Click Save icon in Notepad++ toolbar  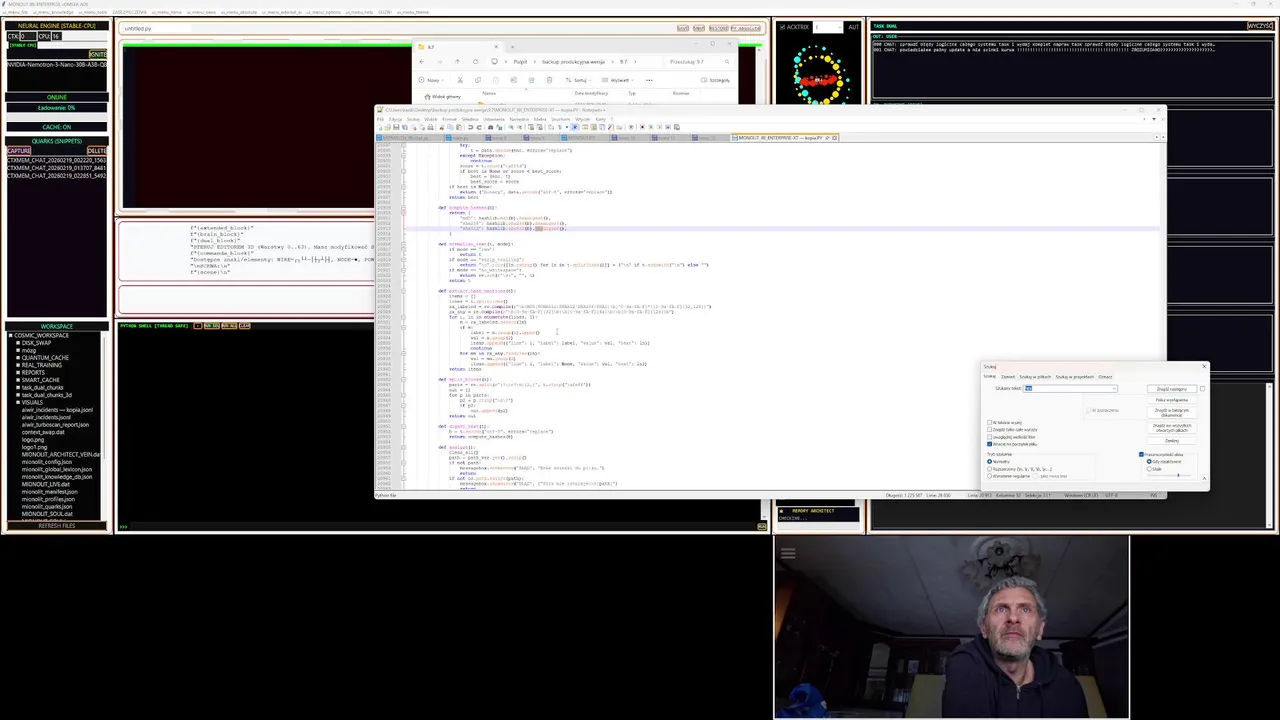point(396,127)
